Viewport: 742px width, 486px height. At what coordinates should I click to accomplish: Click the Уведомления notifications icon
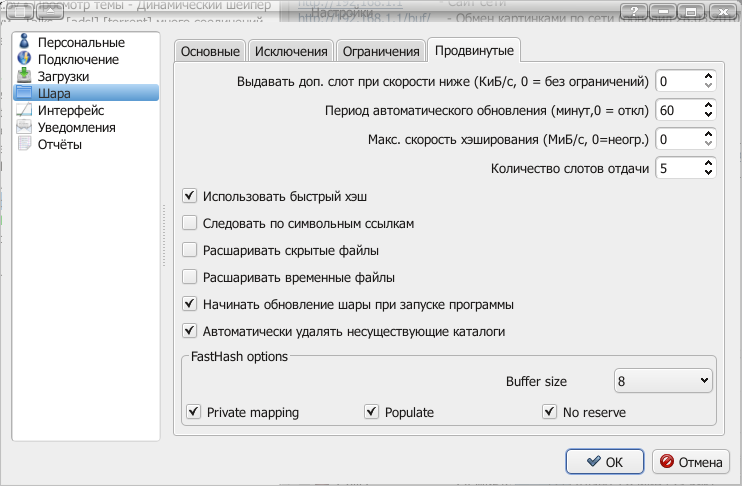(x=25, y=127)
